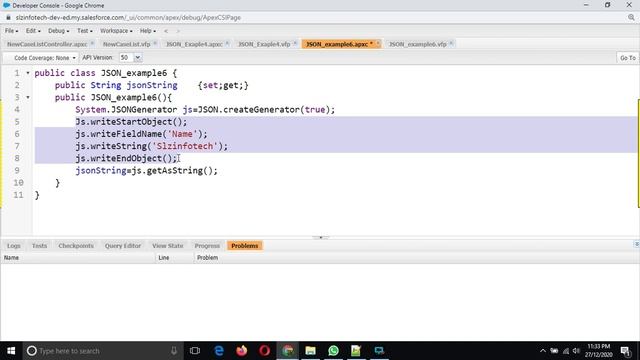Go to previous tab using back arrow
Viewport: 640px width, 360px height.
pyautogui.click(x=166, y=31)
